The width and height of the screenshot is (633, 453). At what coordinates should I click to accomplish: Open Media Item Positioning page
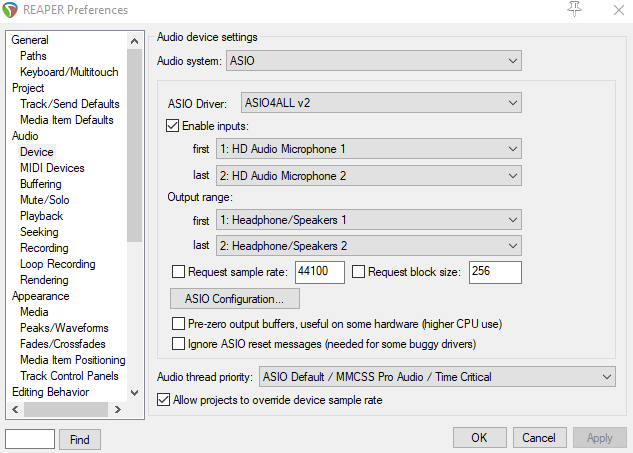tap(73, 360)
